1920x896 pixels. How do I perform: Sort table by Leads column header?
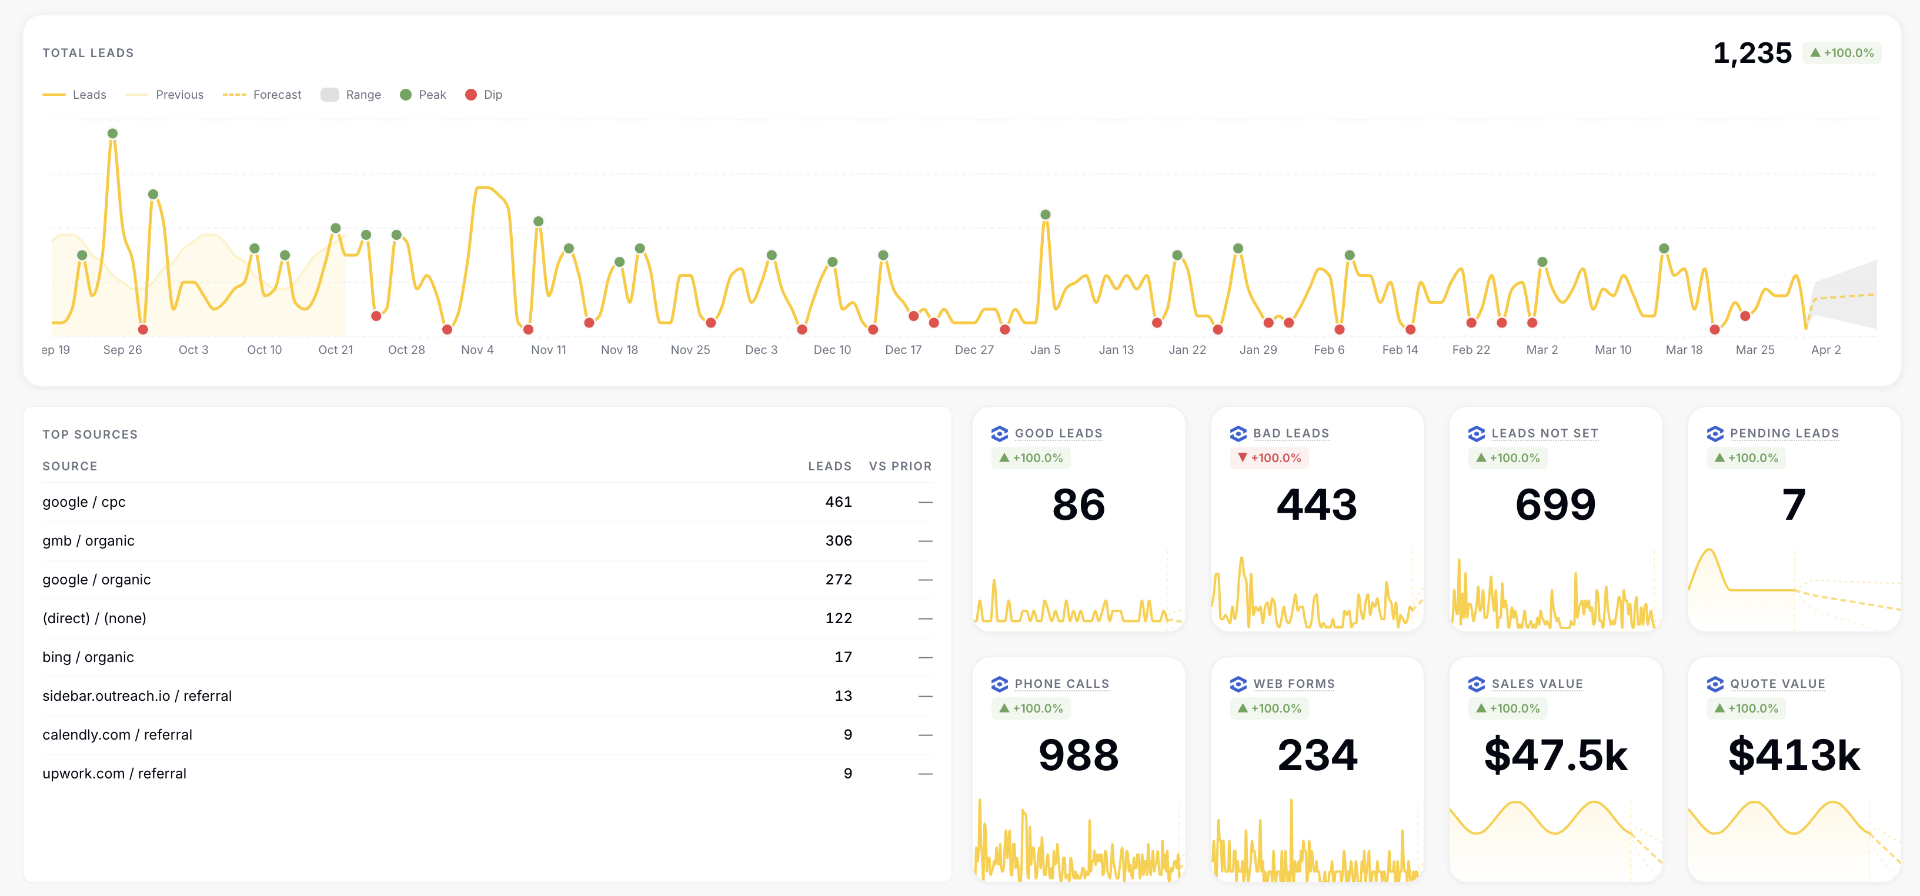pyautogui.click(x=829, y=466)
